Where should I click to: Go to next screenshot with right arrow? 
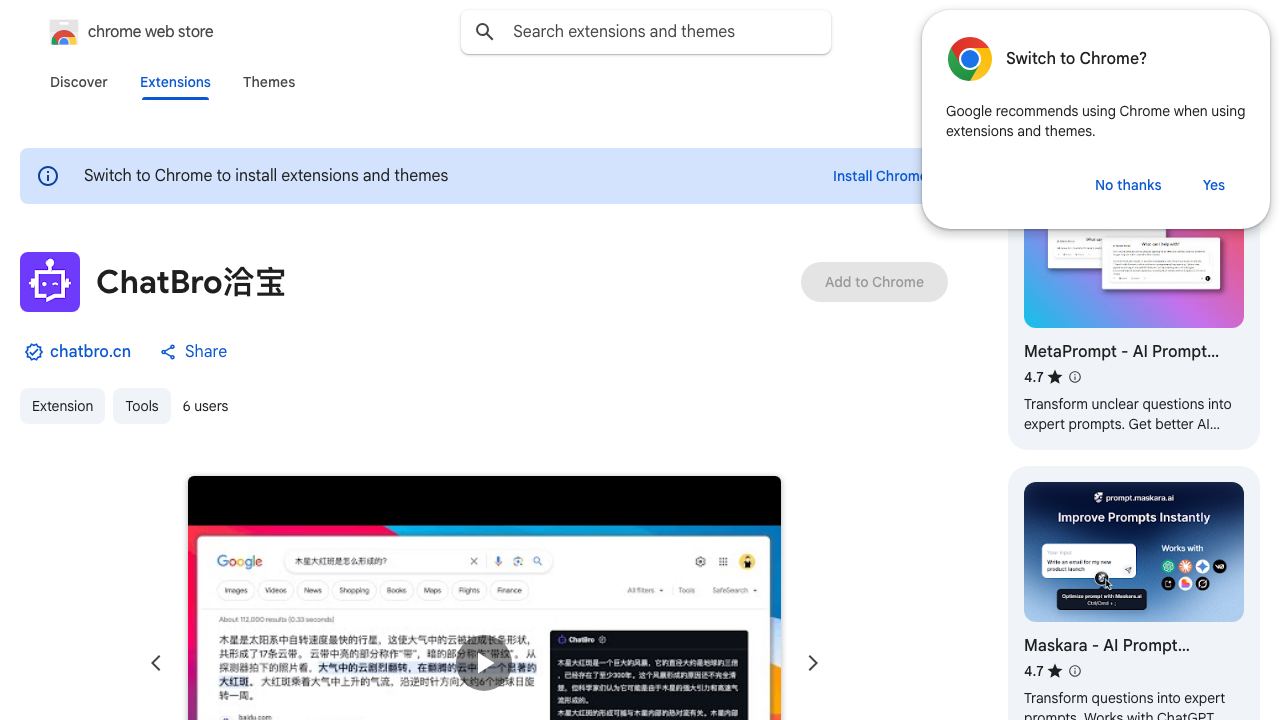[x=813, y=663]
